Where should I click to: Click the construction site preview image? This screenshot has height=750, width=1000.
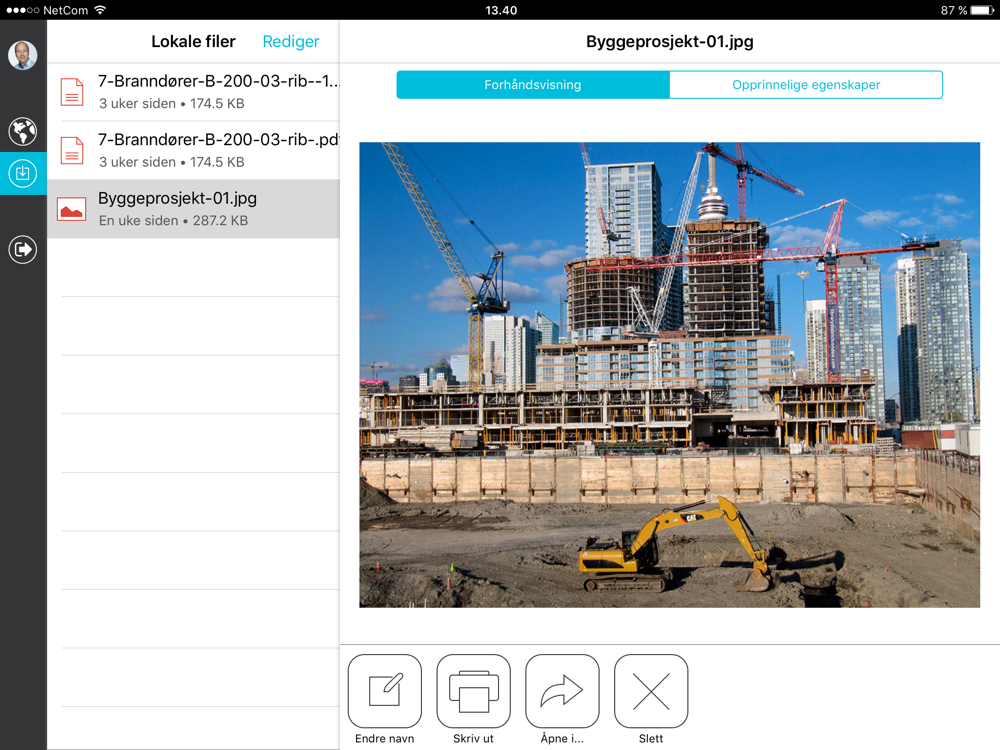(670, 375)
